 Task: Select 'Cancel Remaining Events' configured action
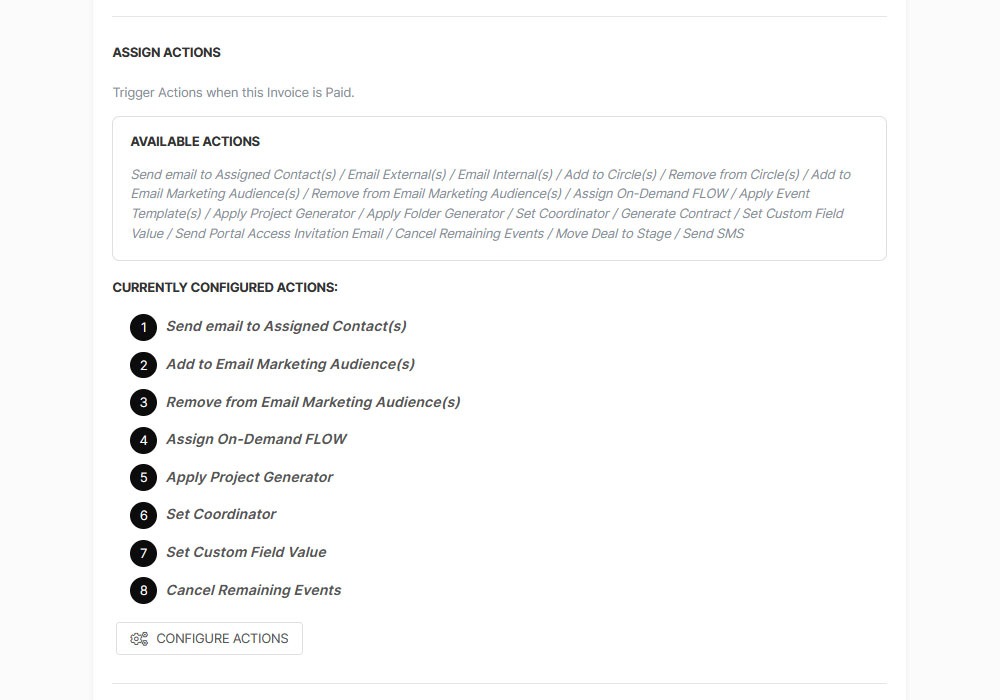click(253, 590)
